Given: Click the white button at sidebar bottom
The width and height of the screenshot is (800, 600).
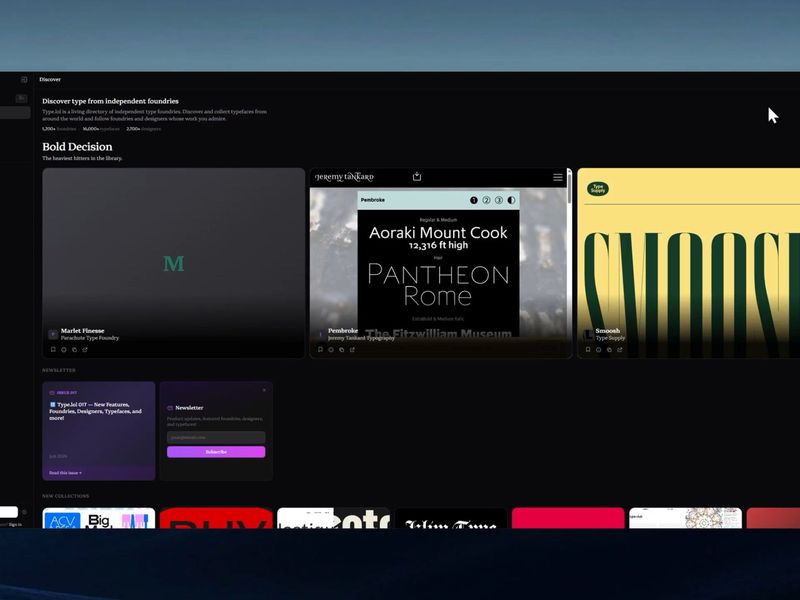Looking at the screenshot, I should 9,512.
